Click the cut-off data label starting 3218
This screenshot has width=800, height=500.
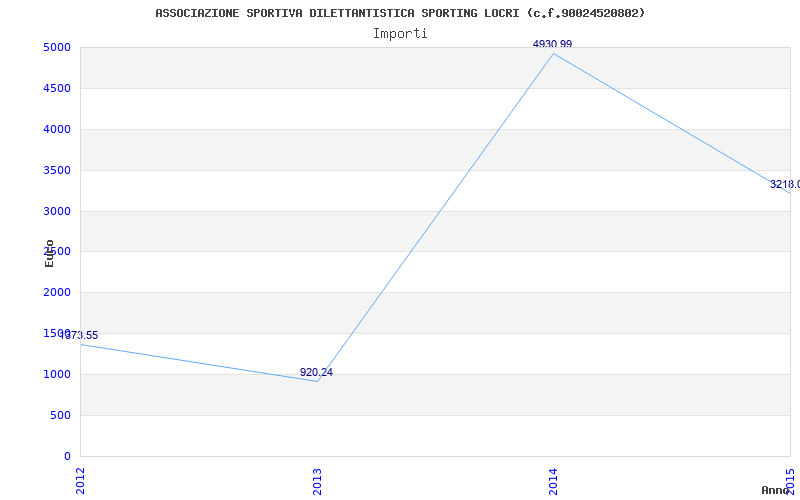pyautogui.click(x=785, y=184)
